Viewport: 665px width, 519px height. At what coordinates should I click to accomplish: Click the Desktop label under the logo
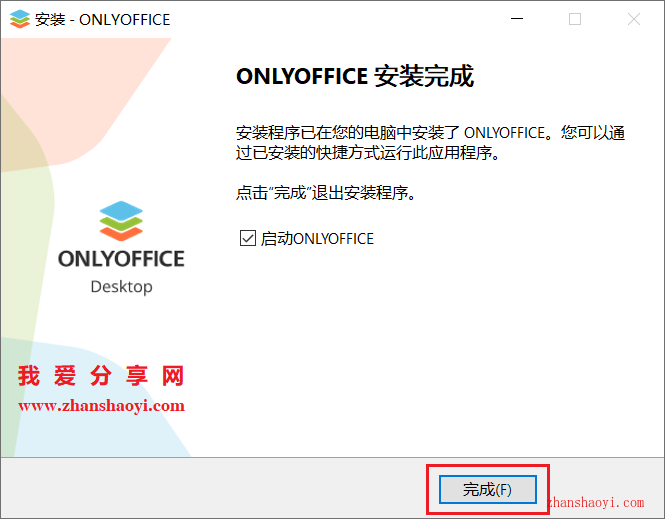click(x=121, y=287)
